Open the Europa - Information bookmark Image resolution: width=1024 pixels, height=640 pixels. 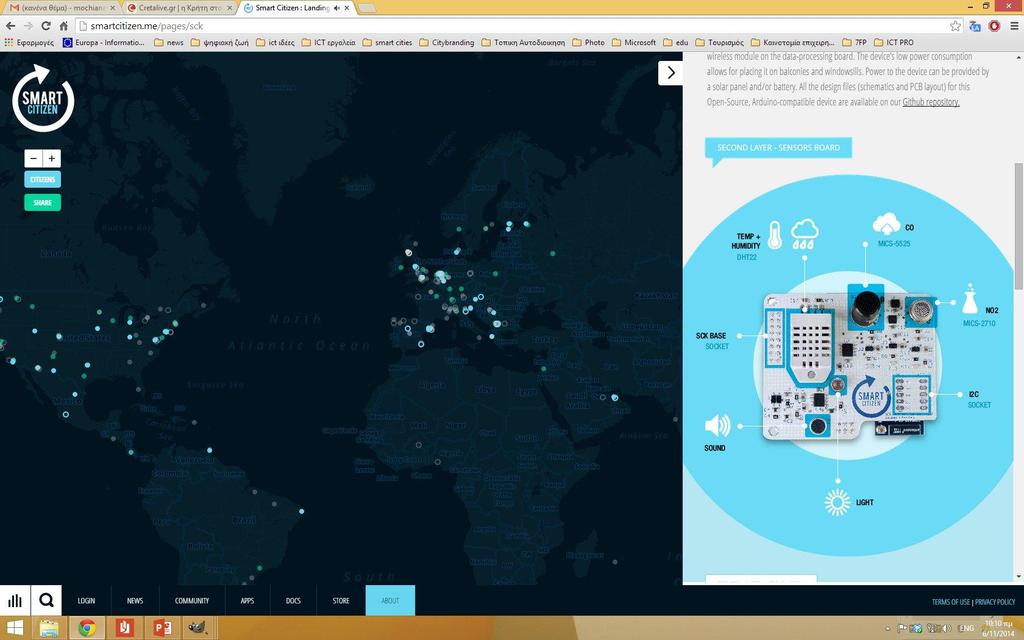pyautogui.click(x=104, y=42)
